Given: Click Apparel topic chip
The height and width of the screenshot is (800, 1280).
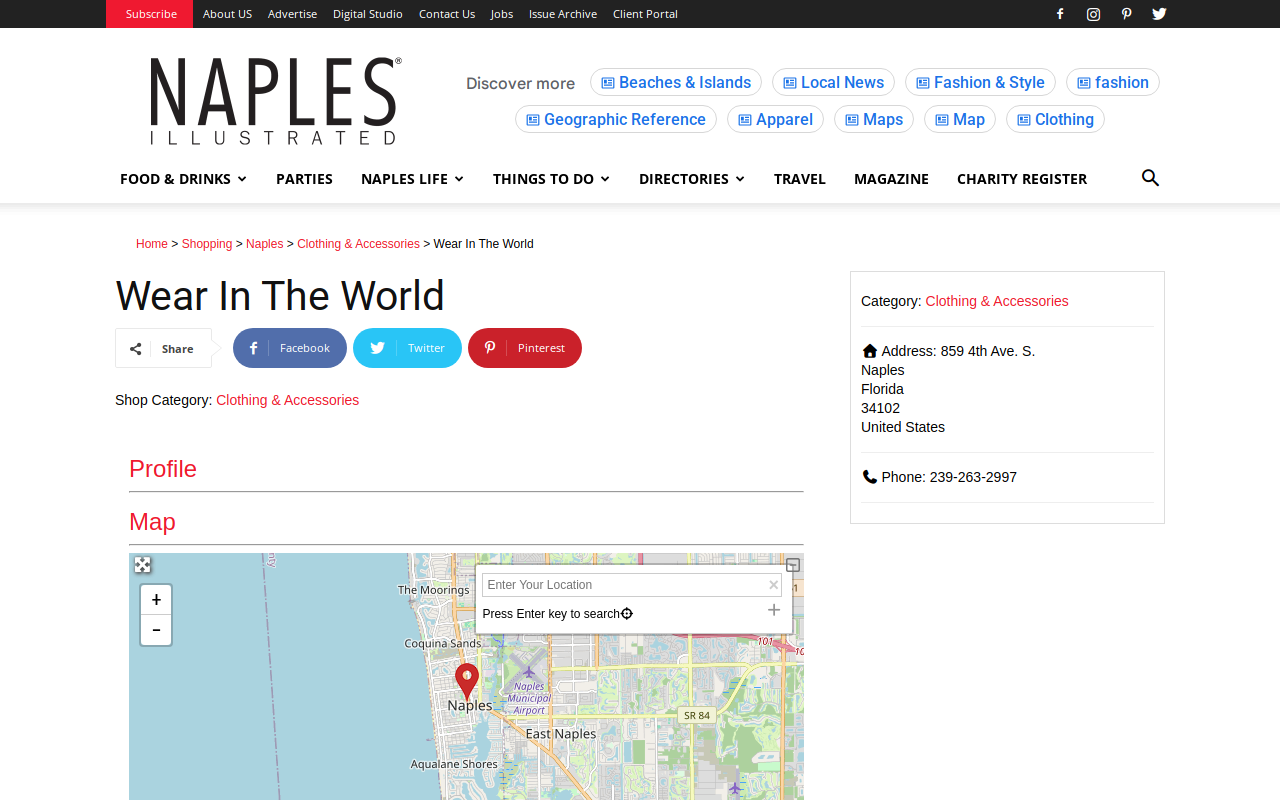Looking at the screenshot, I should point(775,119).
